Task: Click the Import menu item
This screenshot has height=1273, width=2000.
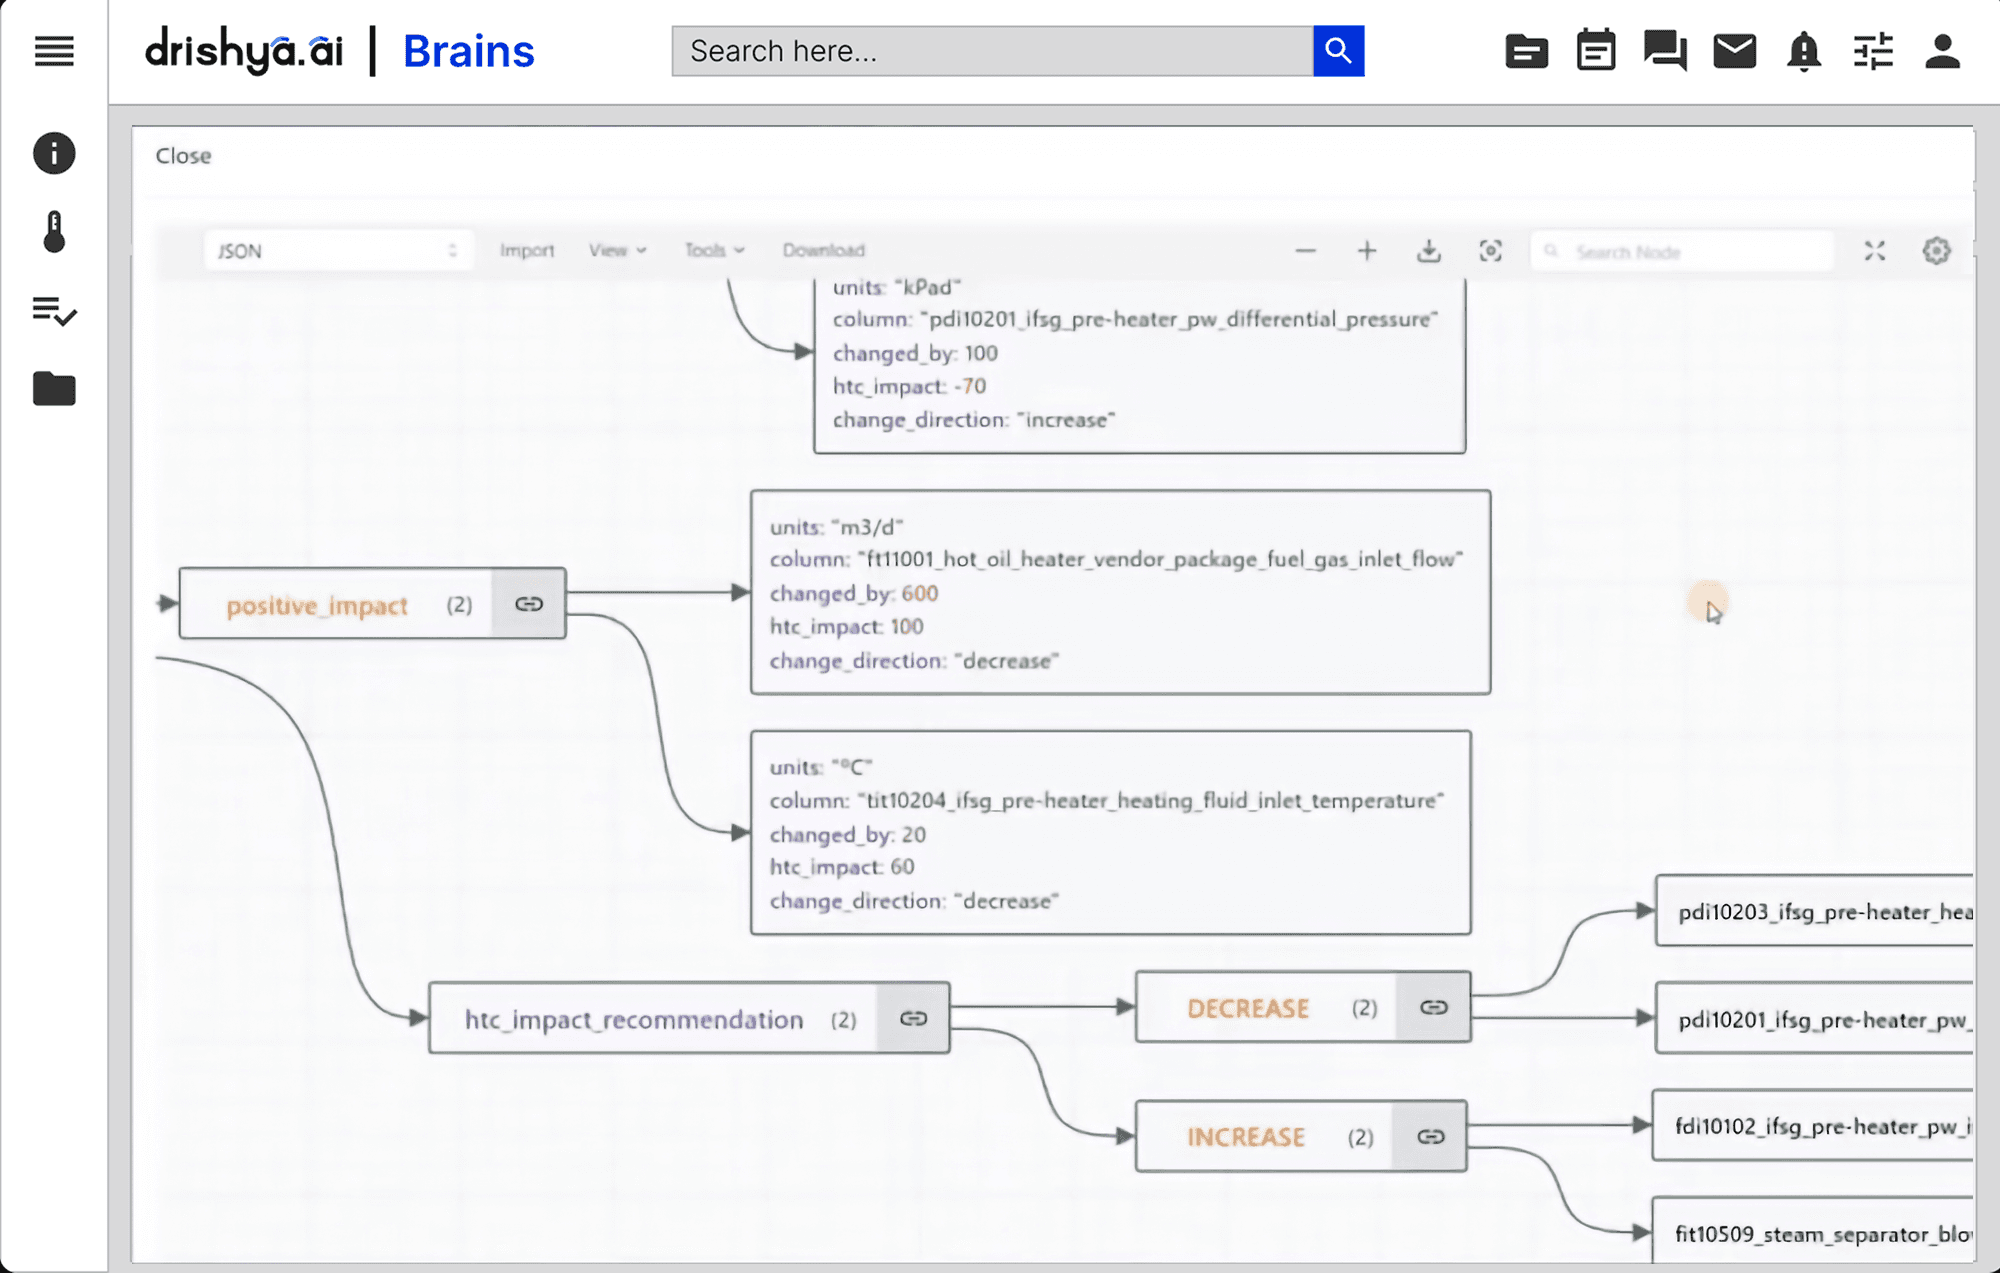Action: tap(527, 250)
